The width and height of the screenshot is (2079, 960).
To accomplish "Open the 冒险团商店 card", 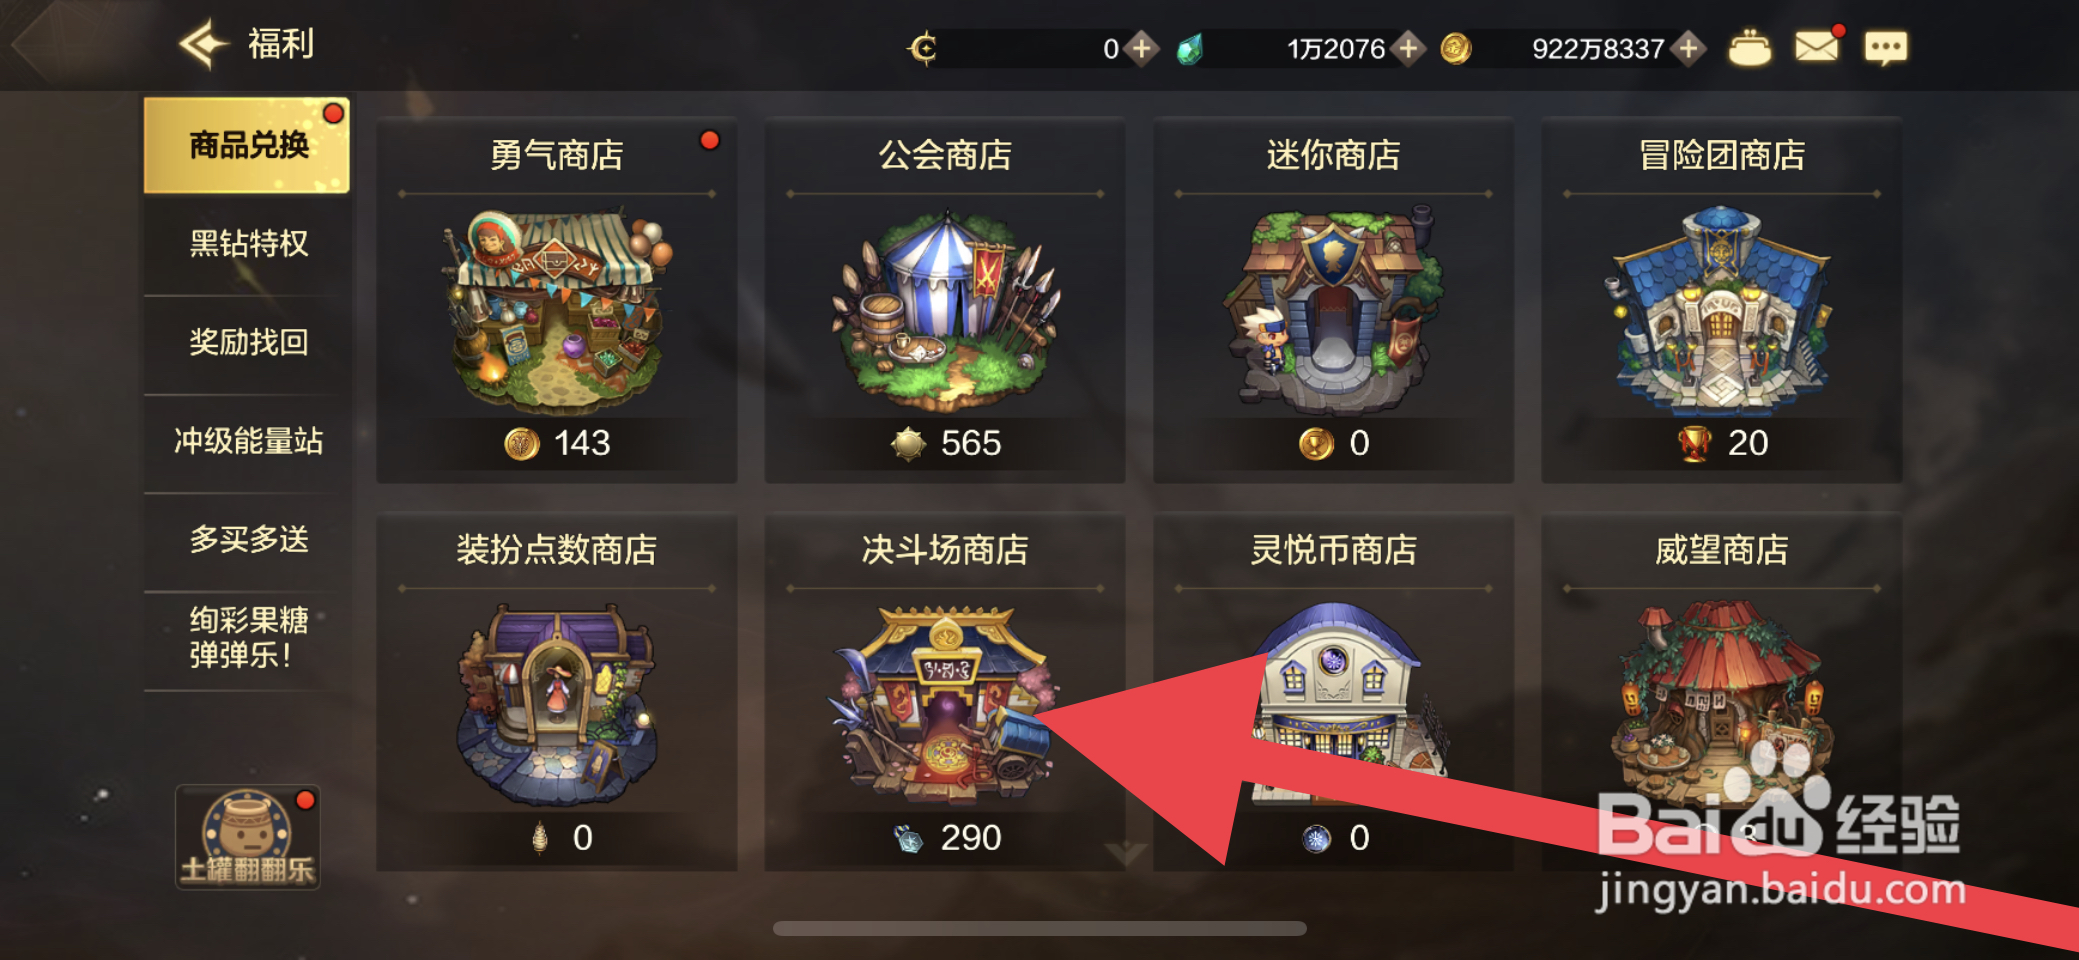I will tap(1721, 301).
